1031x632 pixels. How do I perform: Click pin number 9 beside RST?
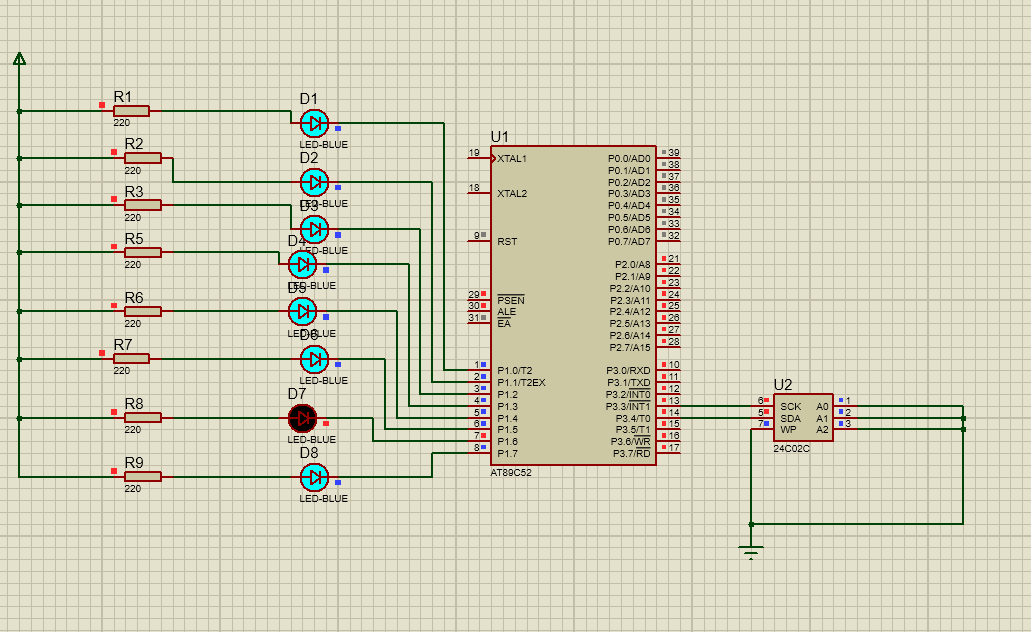click(x=477, y=235)
